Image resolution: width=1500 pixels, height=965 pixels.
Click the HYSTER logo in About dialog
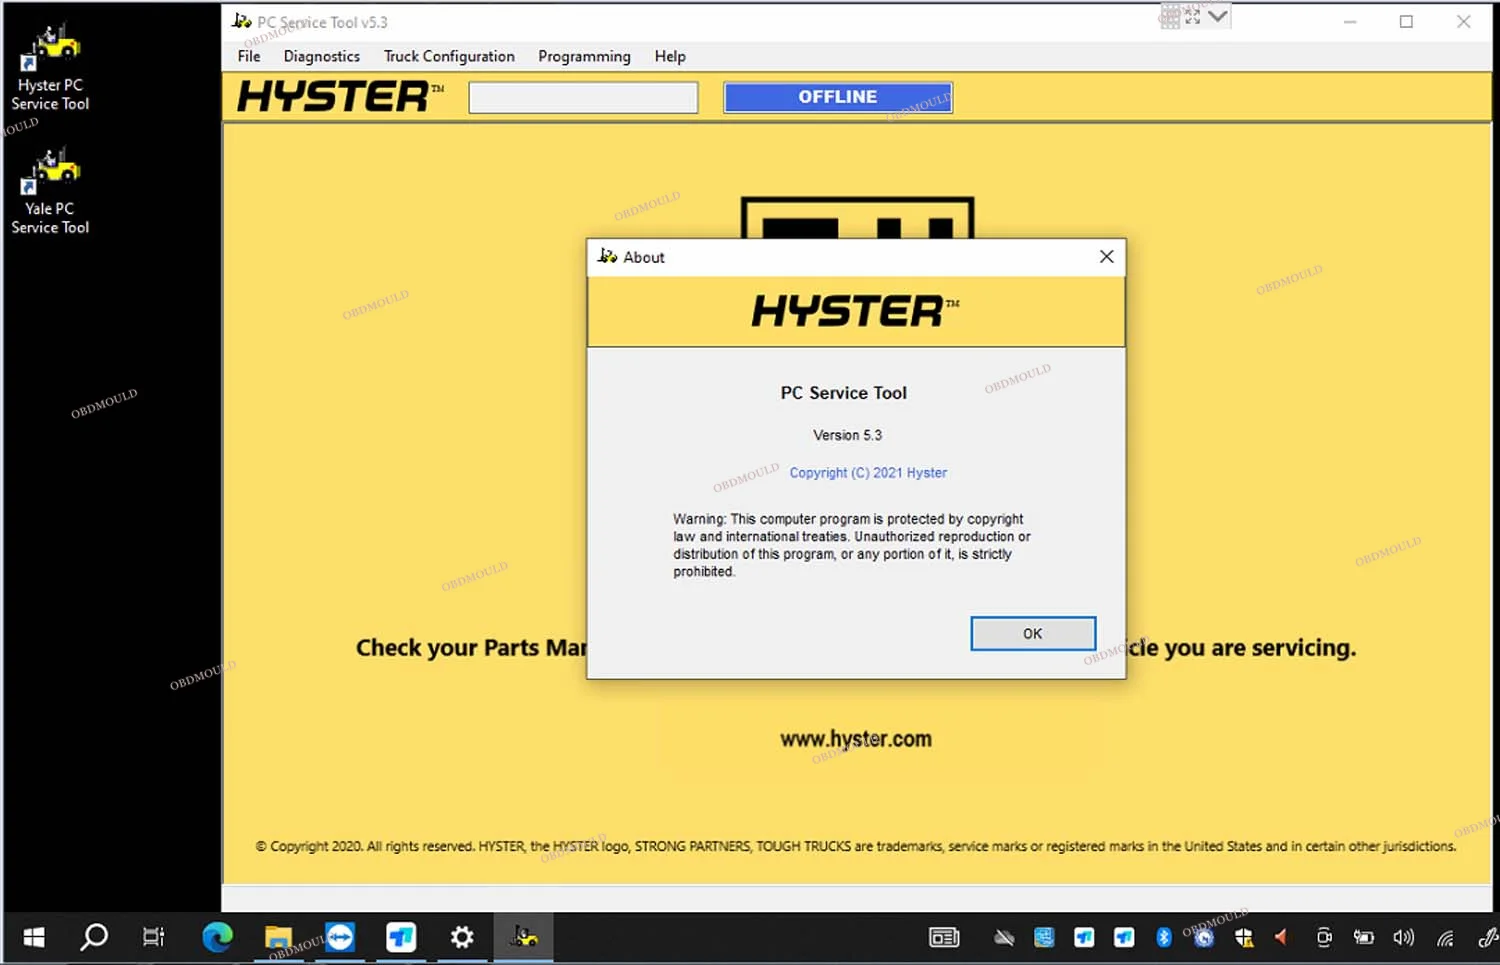[x=856, y=311]
